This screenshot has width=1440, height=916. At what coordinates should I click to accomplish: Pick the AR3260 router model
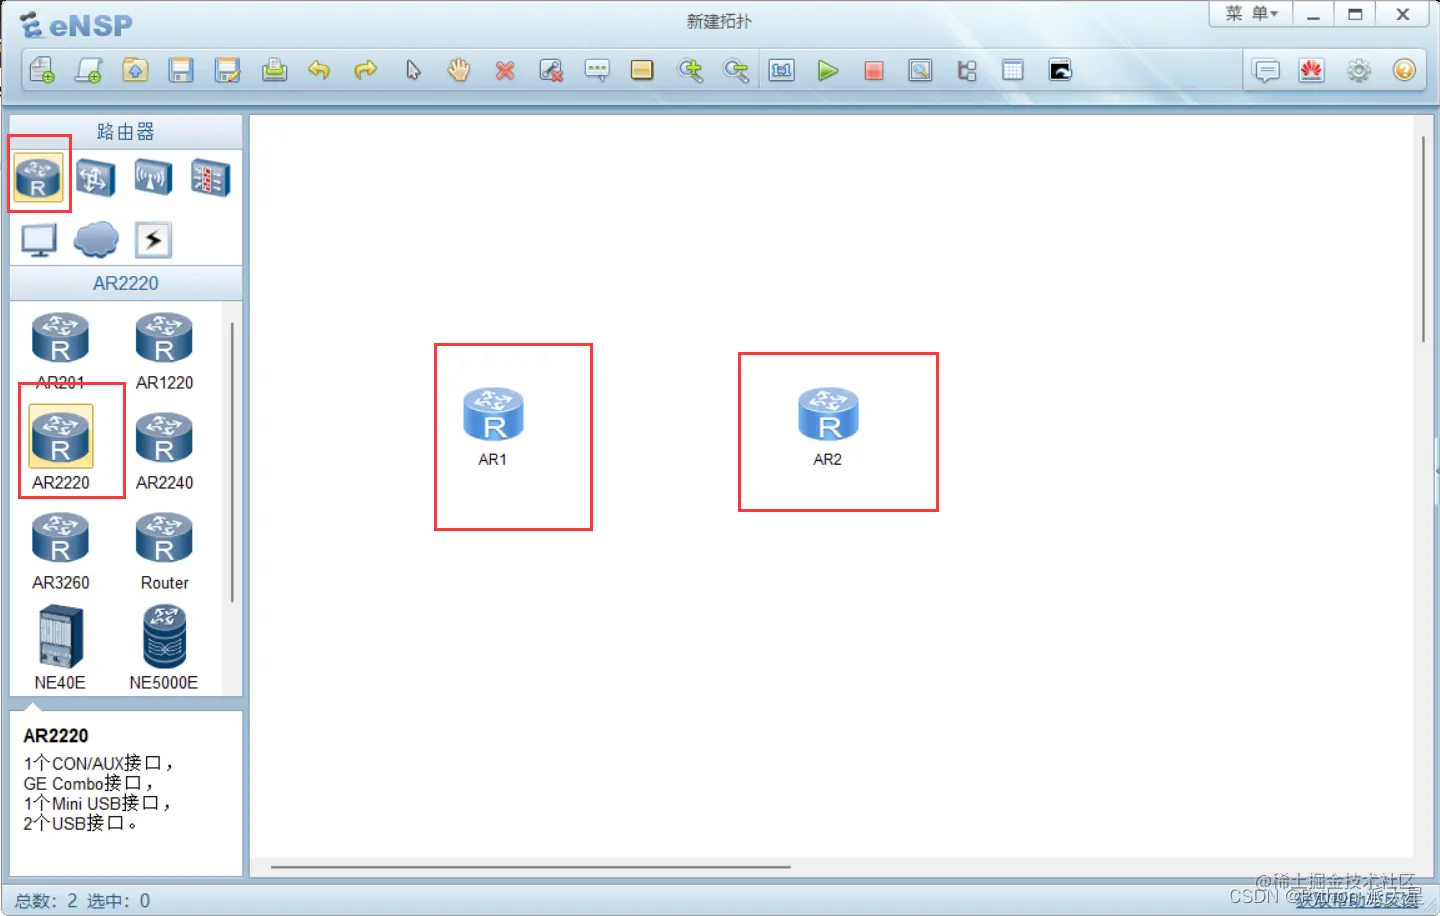60,550
